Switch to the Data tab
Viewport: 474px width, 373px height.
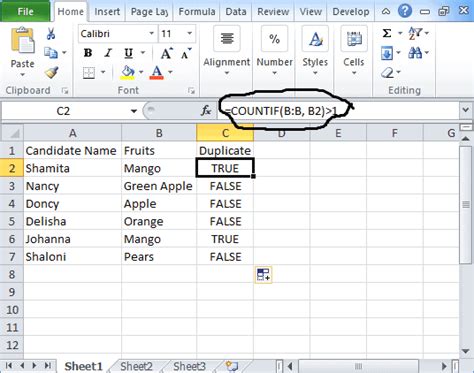(236, 11)
